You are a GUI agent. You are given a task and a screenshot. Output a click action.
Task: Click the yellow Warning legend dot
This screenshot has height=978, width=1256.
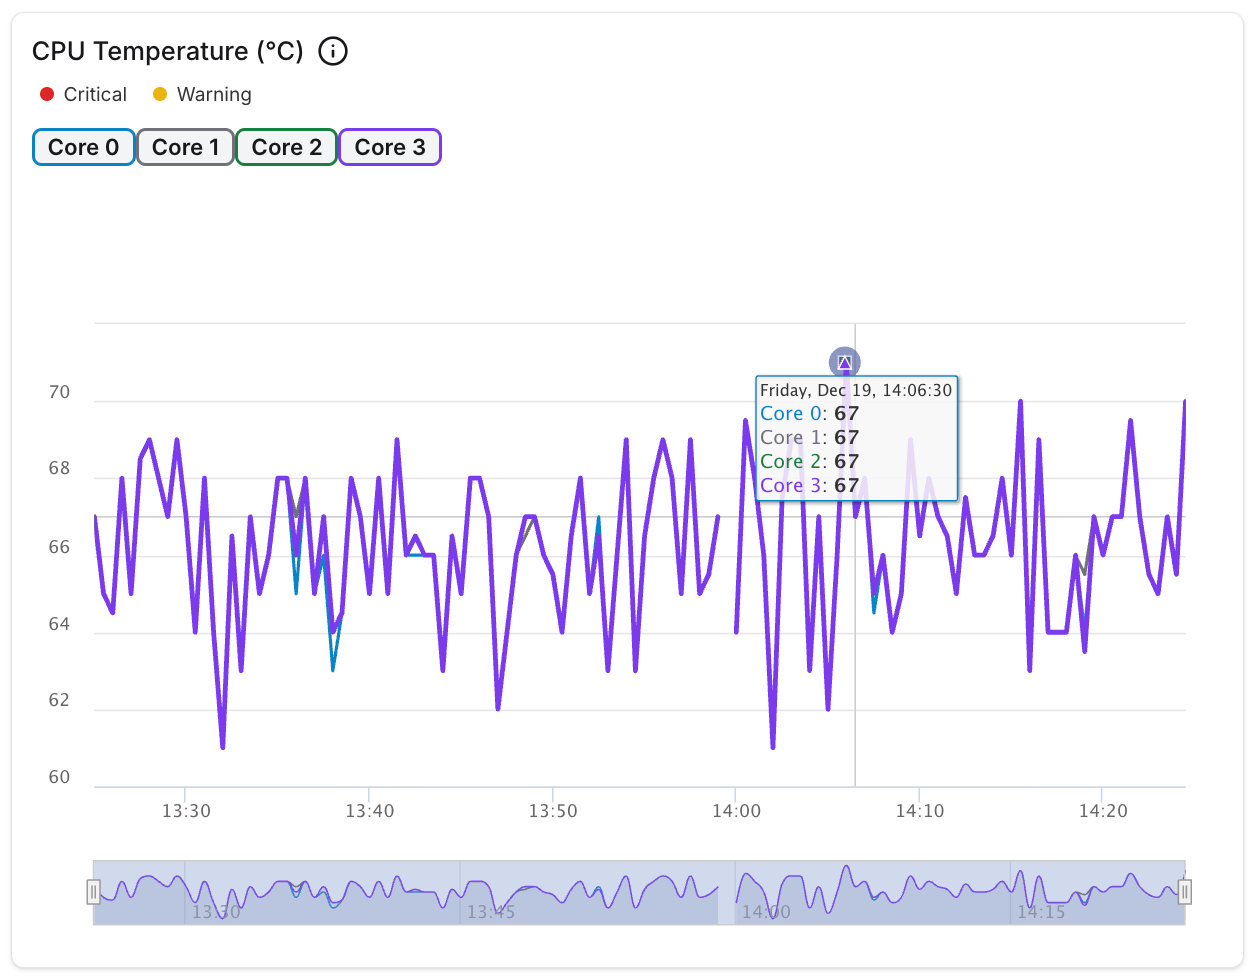click(160, 94)
